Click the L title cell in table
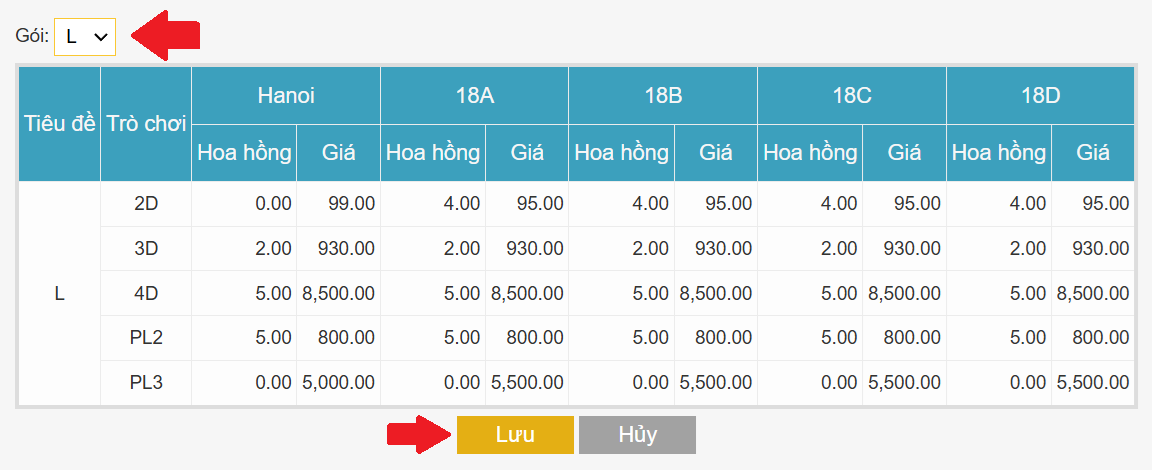 point(59,294)
